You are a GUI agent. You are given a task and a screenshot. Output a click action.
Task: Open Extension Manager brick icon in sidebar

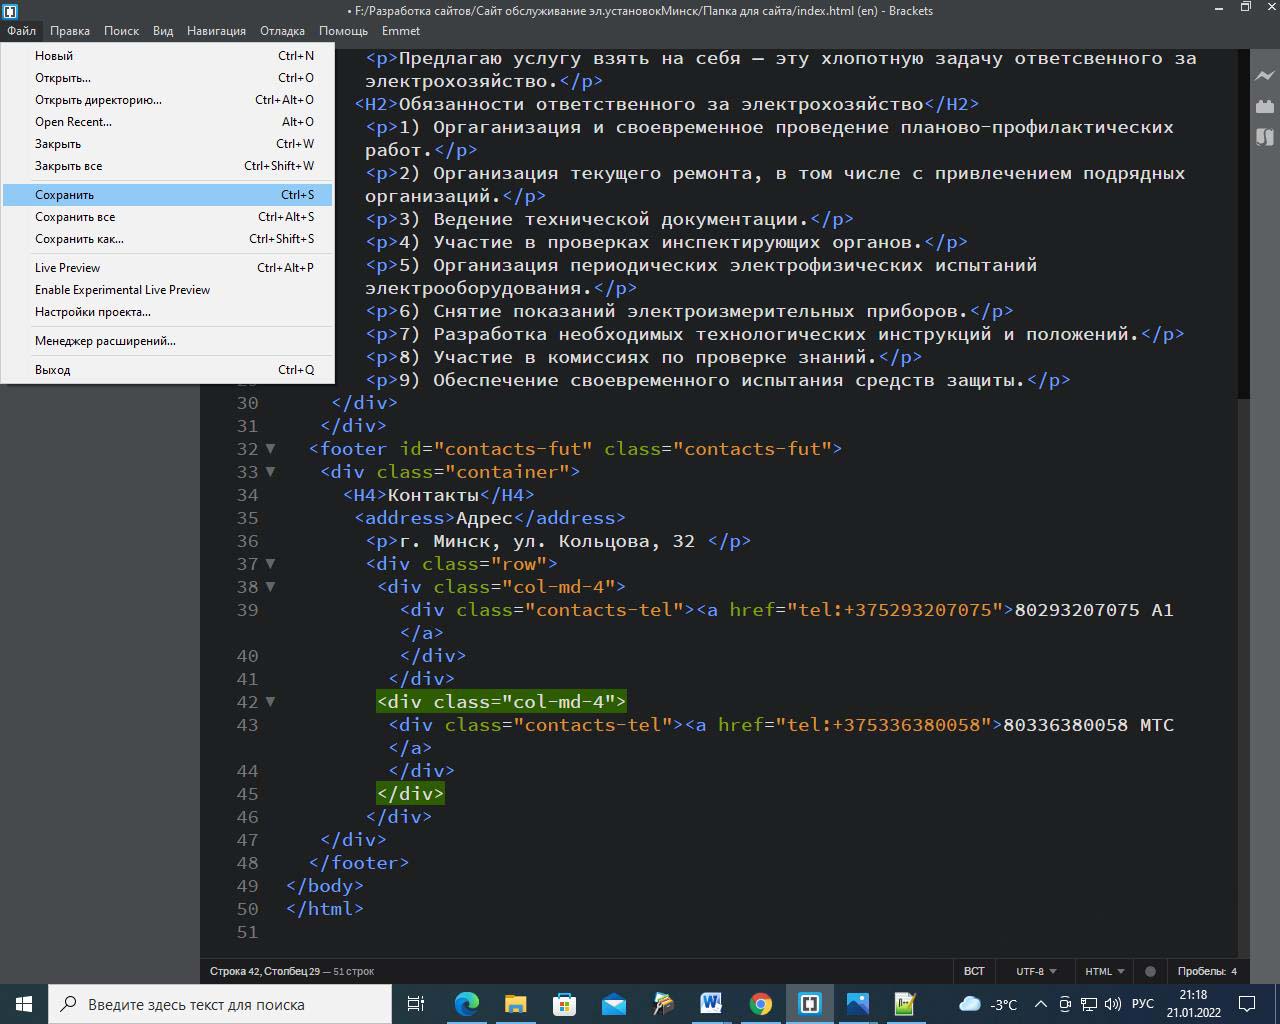pos(1264,106)
